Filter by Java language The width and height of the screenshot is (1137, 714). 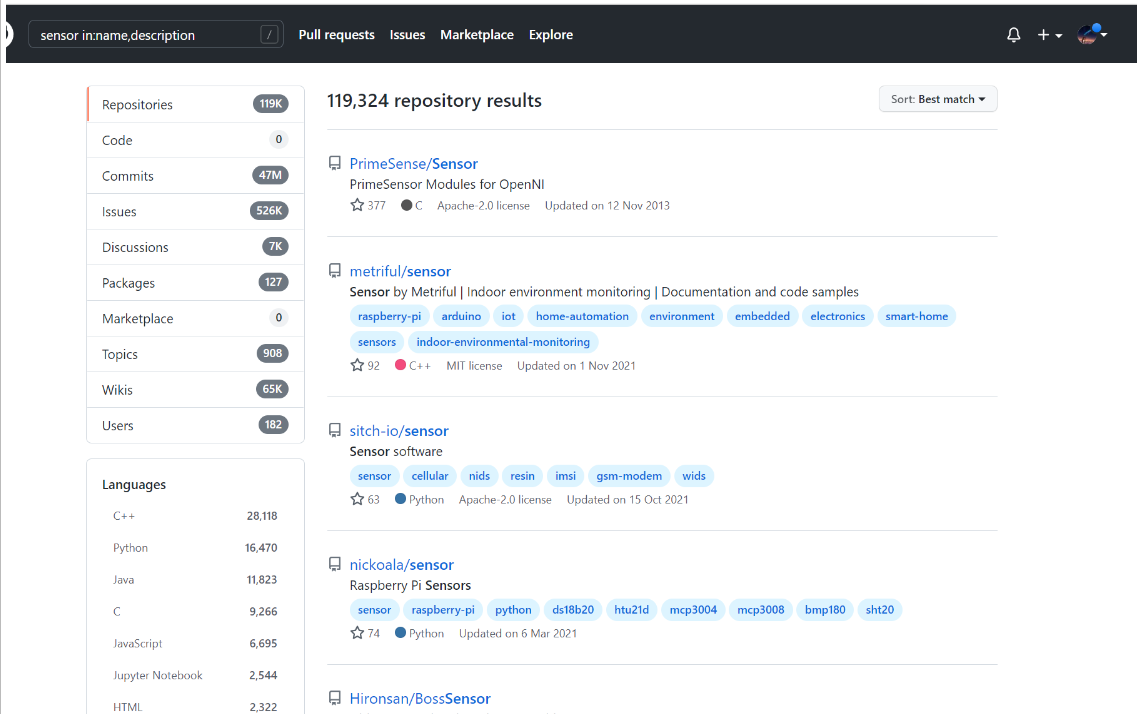(x=195, y=580)
